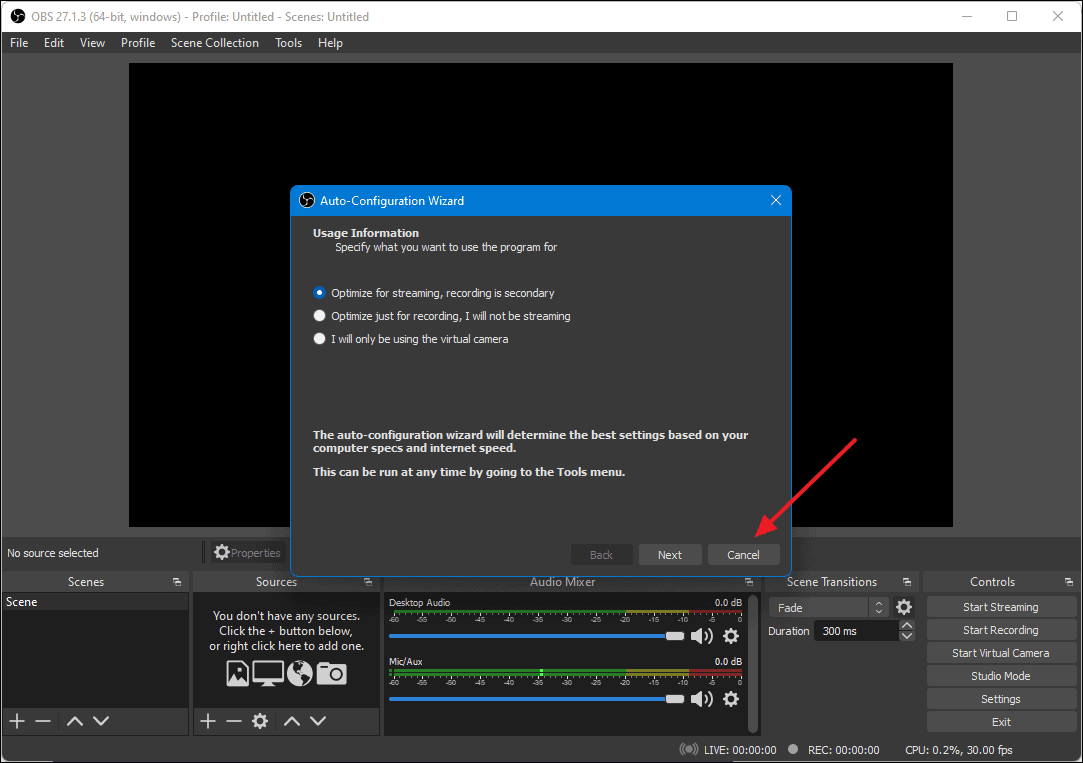This screenshot has width=1083, height=763.
Task: Undock the Audio Mixer panel
Action: tap(749, 582)
